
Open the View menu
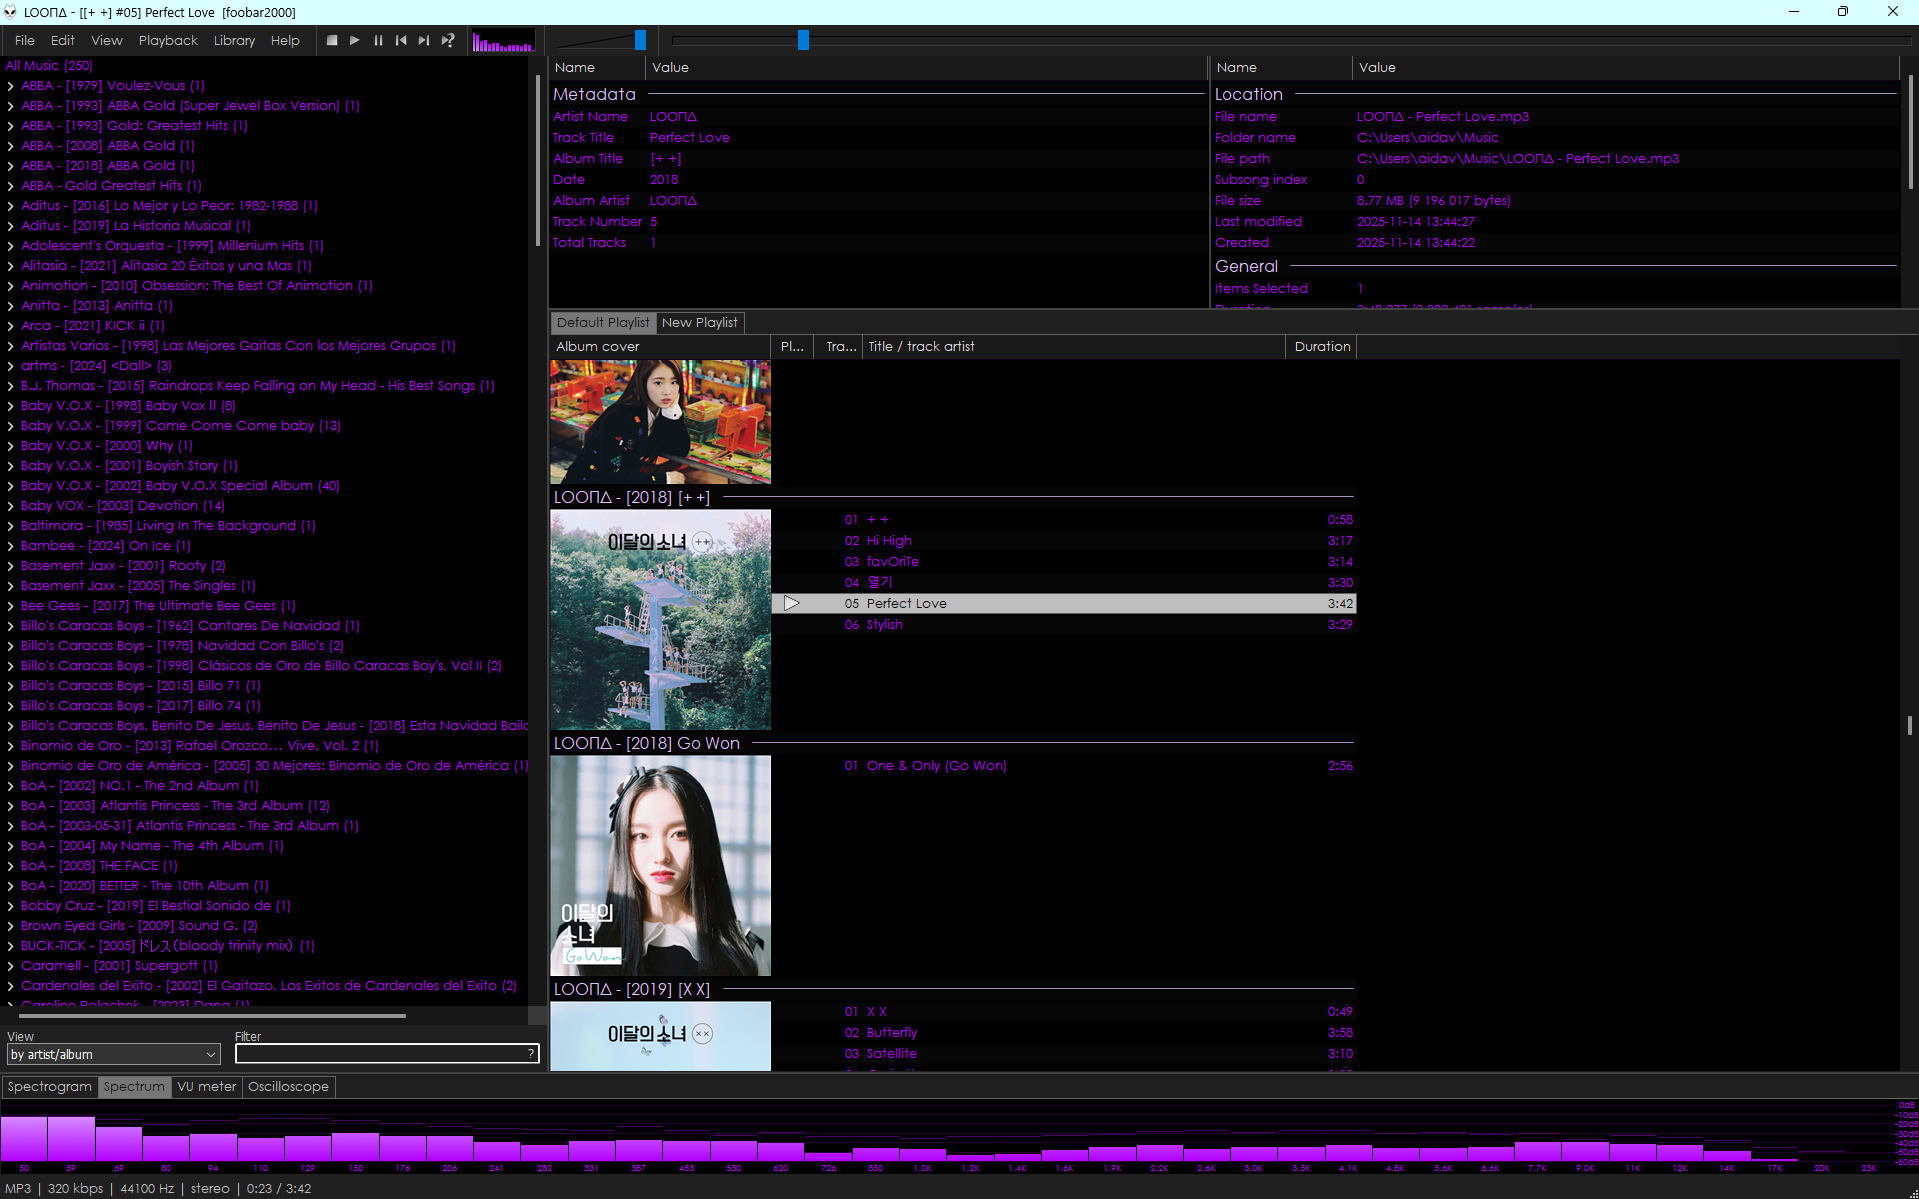[106, 41]
